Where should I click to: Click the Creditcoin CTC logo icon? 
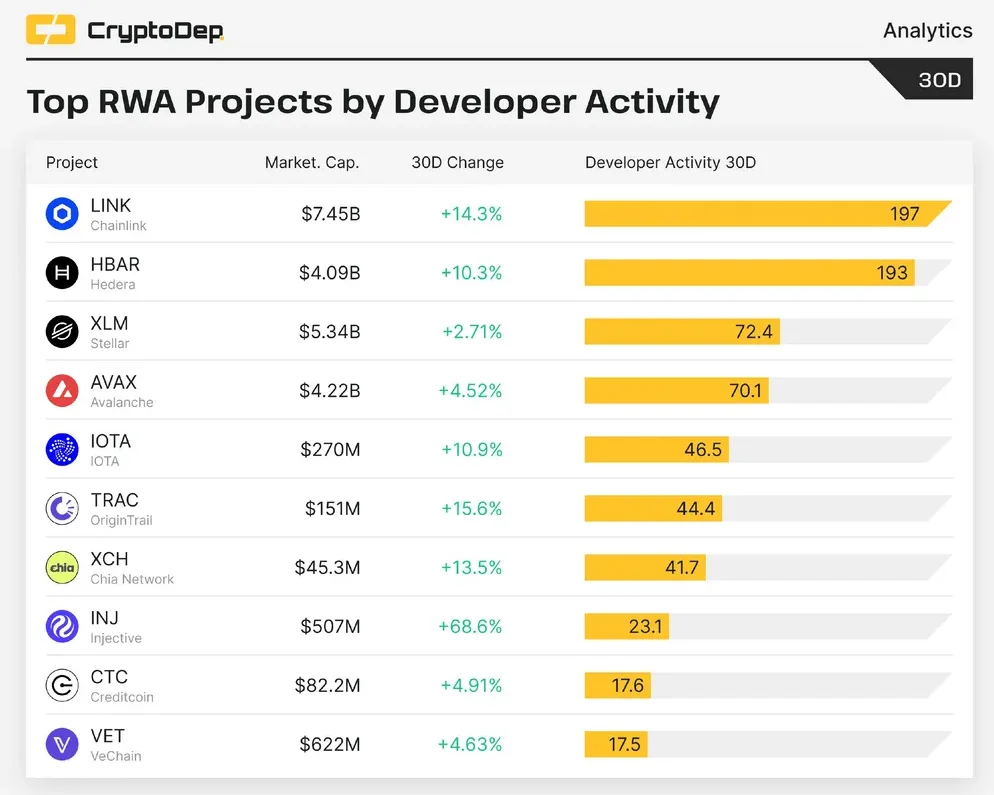[62, 685]
